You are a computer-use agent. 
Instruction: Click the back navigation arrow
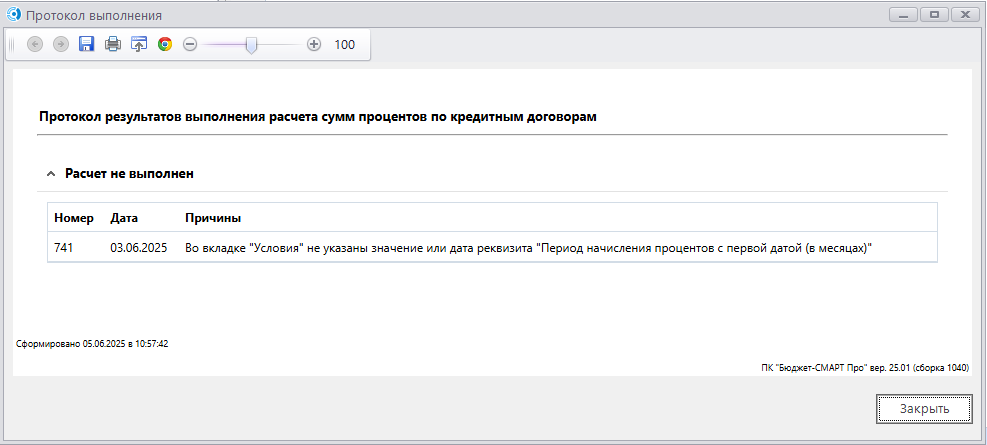tap(35, 44)
